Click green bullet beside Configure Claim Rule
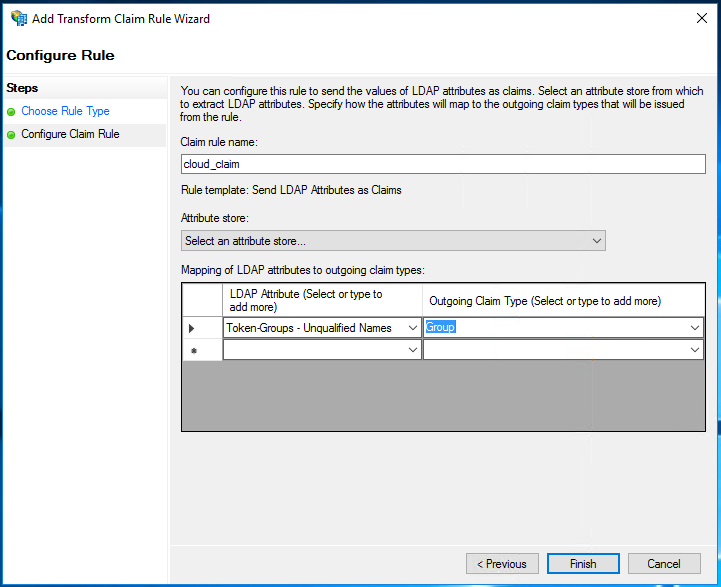This screenshot has width=721, height=587. tap(11, 134)
